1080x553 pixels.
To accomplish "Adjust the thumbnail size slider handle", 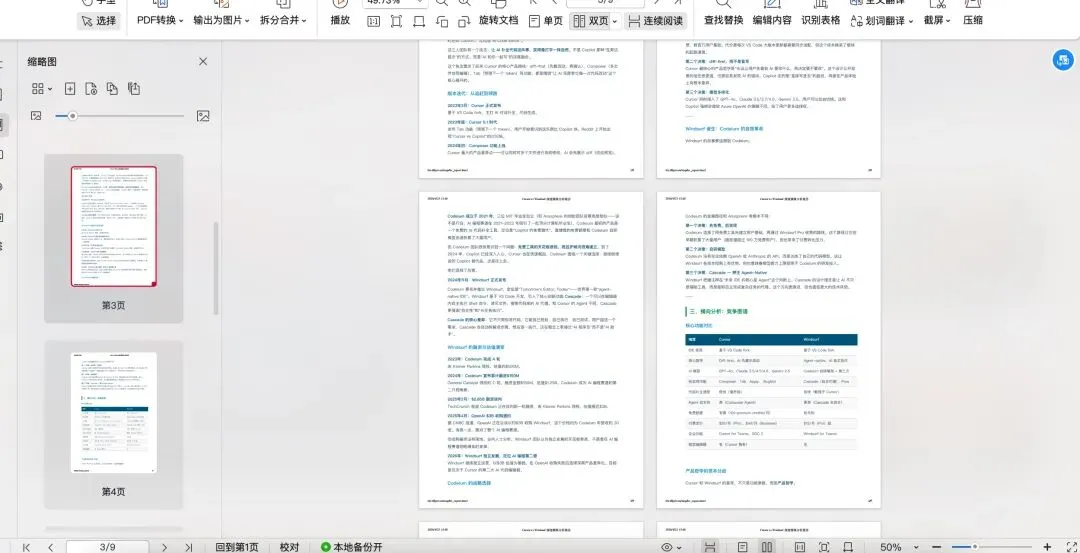I will (72, 116).
